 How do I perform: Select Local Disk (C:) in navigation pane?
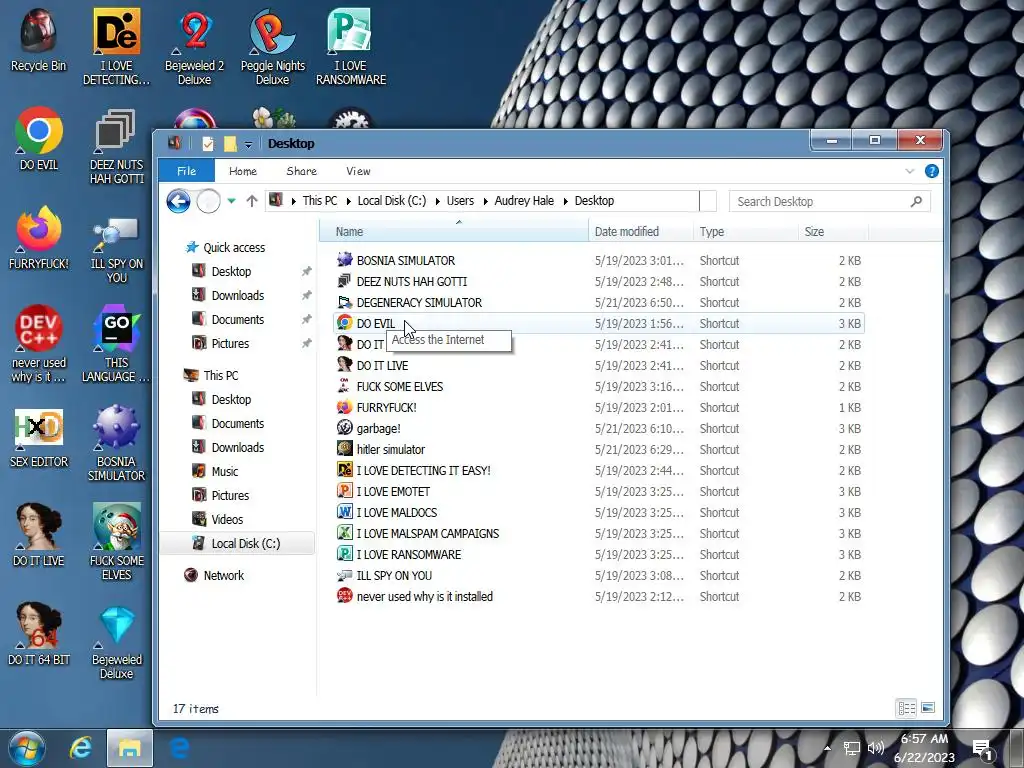click(x=237, y=544)
